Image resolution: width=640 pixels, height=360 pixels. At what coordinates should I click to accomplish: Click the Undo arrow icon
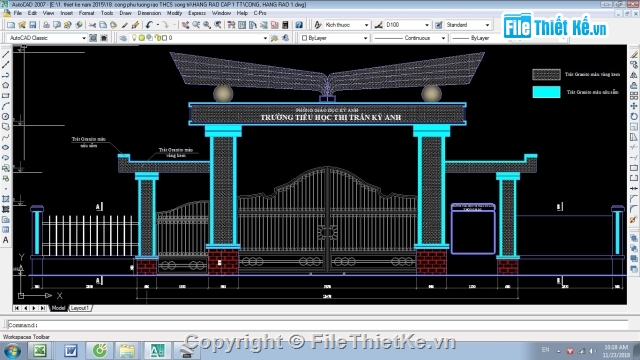(x=149, y=25)
